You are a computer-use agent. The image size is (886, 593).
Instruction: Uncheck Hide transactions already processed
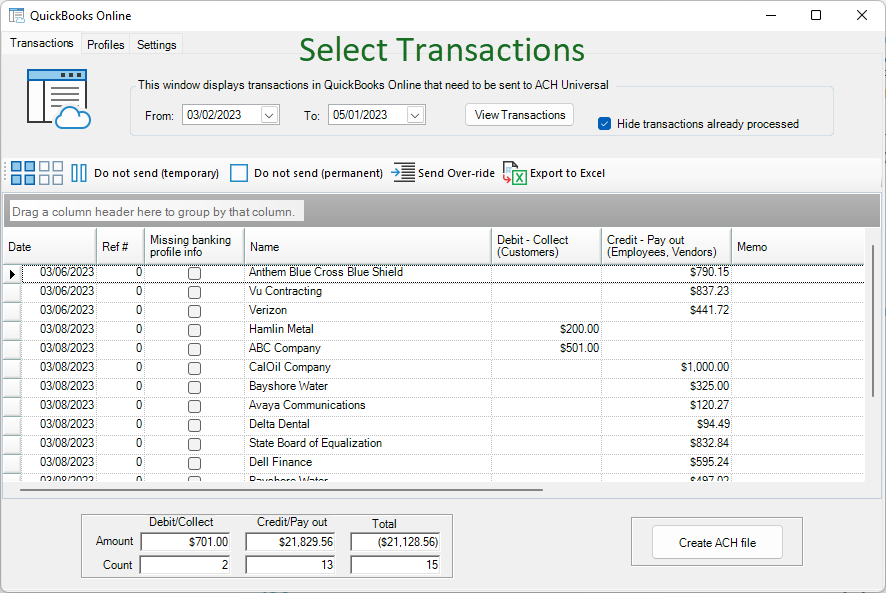(605, 124)
